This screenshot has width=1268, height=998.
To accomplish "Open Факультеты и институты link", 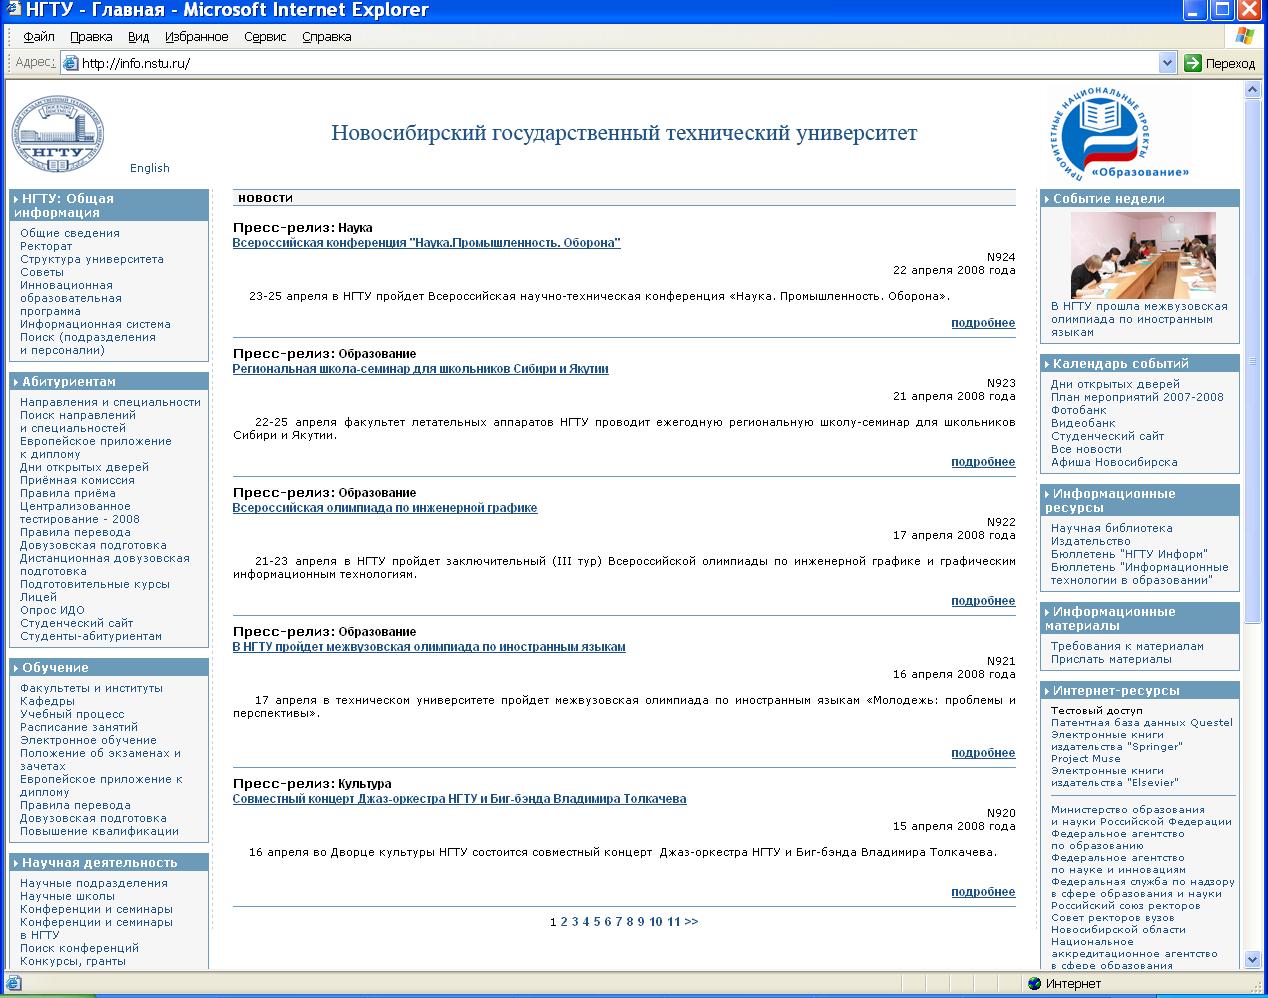I will pos(91,688).
